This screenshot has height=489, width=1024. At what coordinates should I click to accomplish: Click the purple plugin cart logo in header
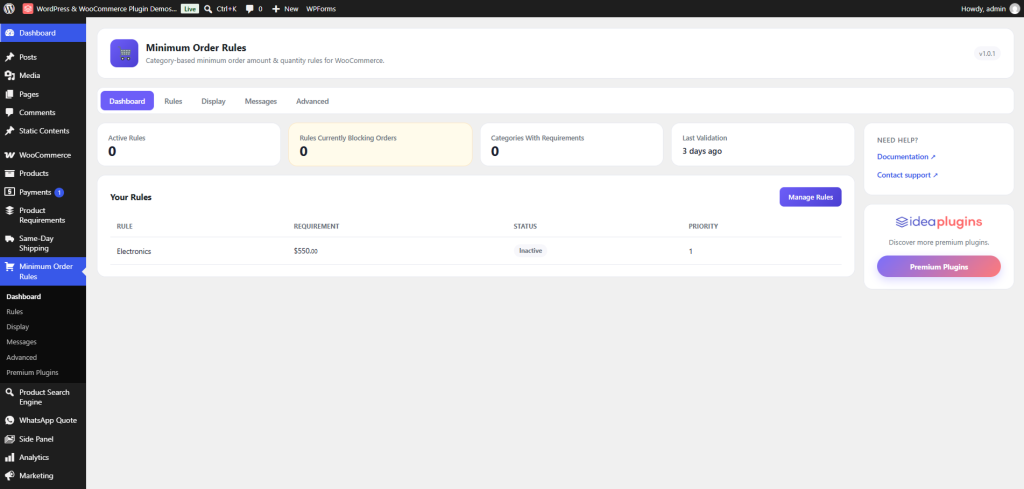[124, 54]
